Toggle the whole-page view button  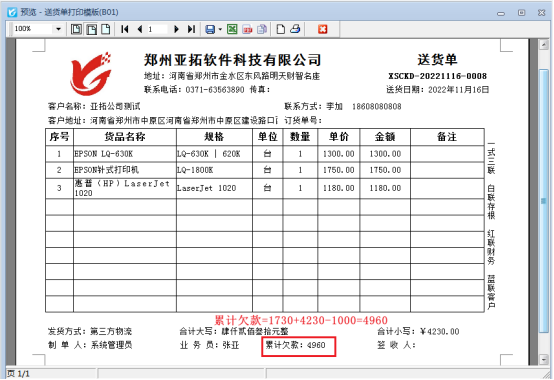(x=106, y=29)
